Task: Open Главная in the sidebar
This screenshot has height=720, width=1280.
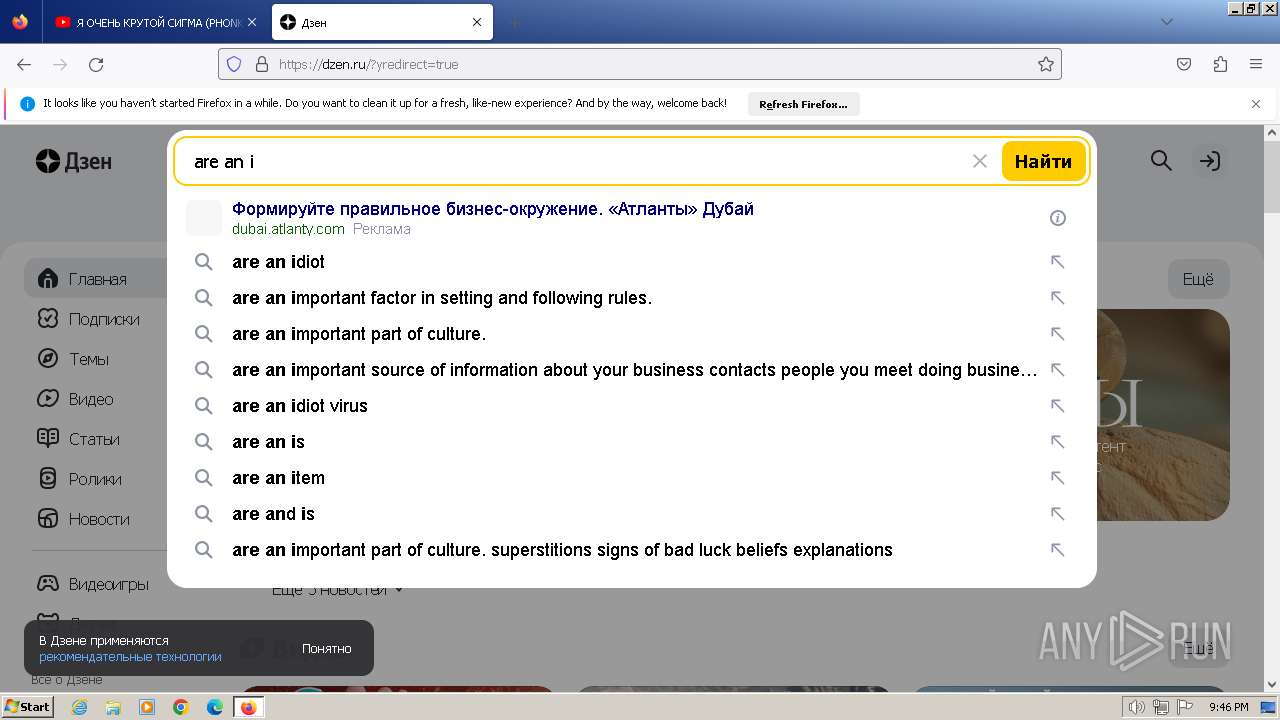Action: point(96,279)
